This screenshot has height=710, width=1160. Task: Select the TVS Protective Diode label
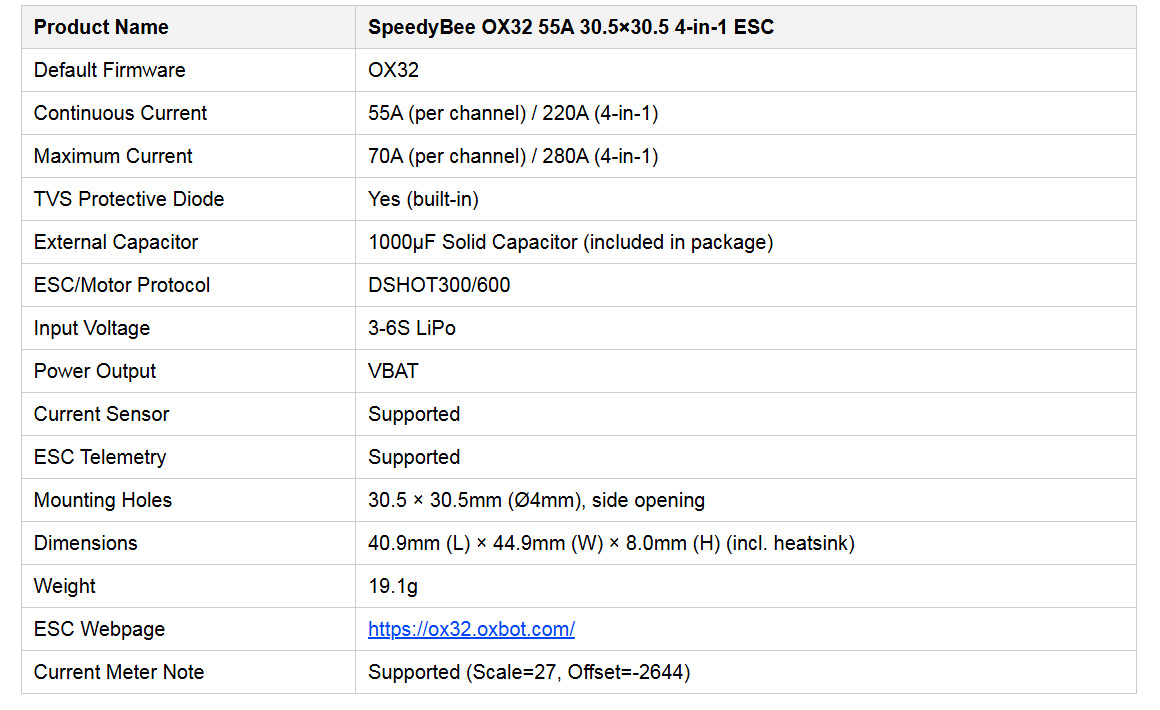(x=129, y=199)
